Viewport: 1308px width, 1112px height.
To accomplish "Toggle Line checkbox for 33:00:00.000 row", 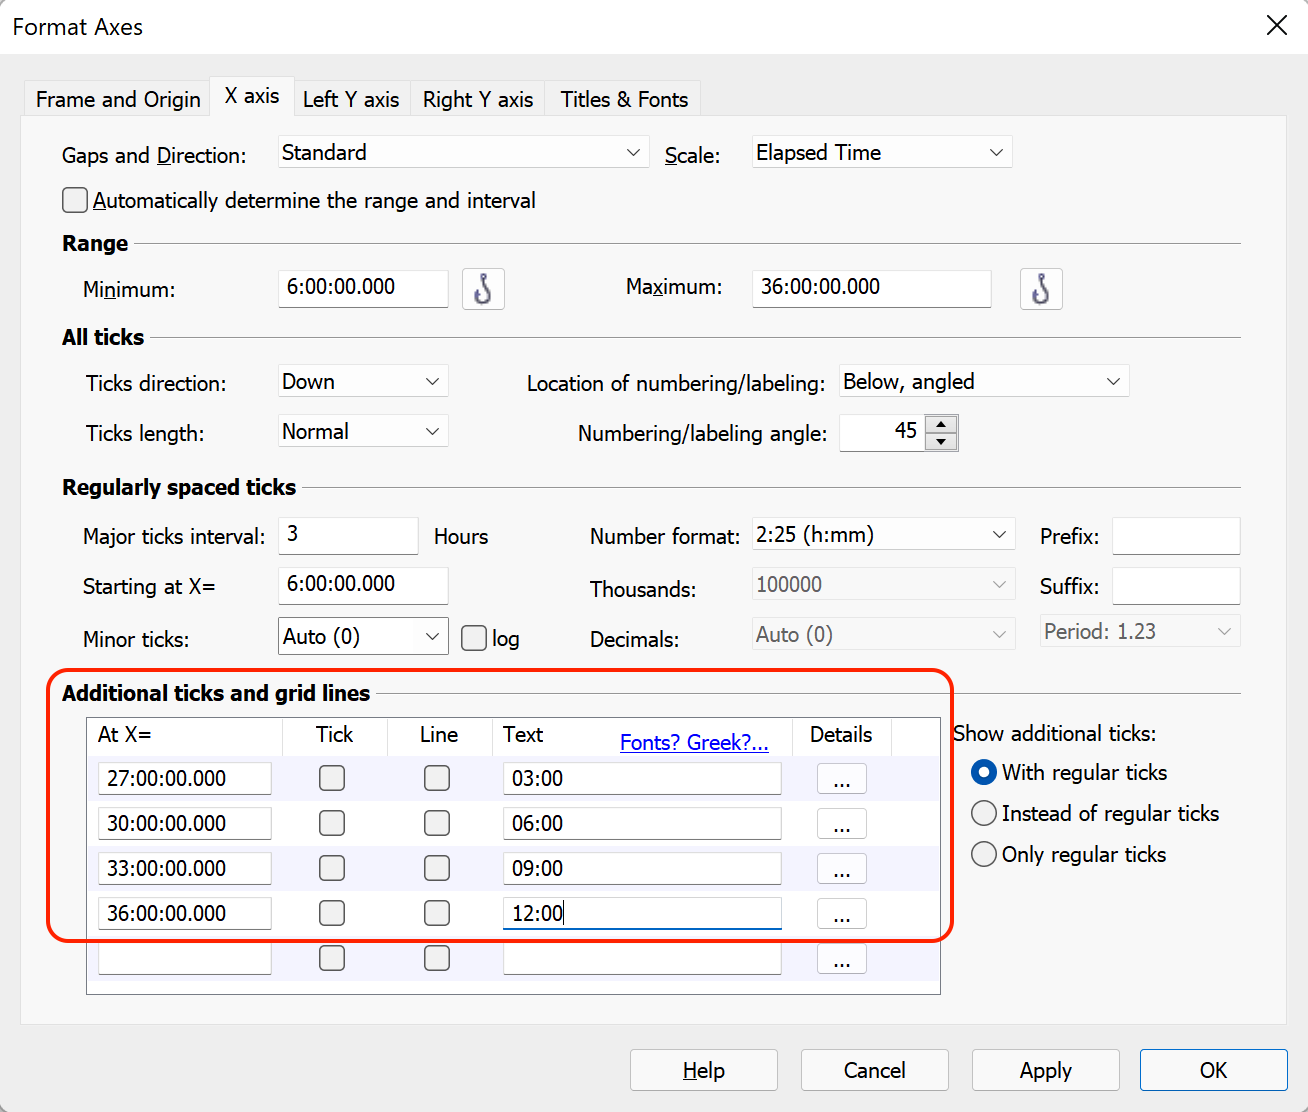I will tap(437, 868).
